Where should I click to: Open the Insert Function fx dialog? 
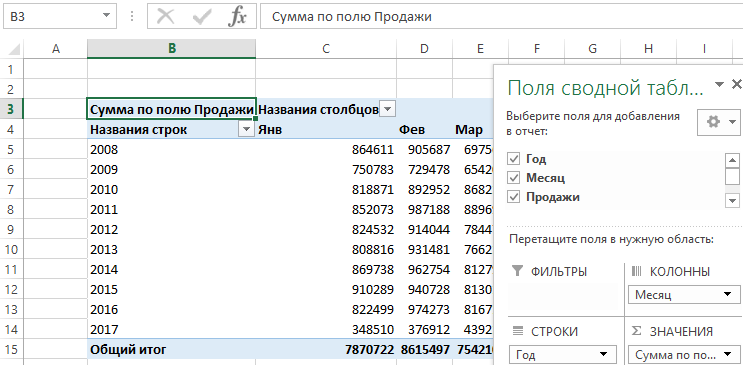pyautogui.click(x=237, y=17)
